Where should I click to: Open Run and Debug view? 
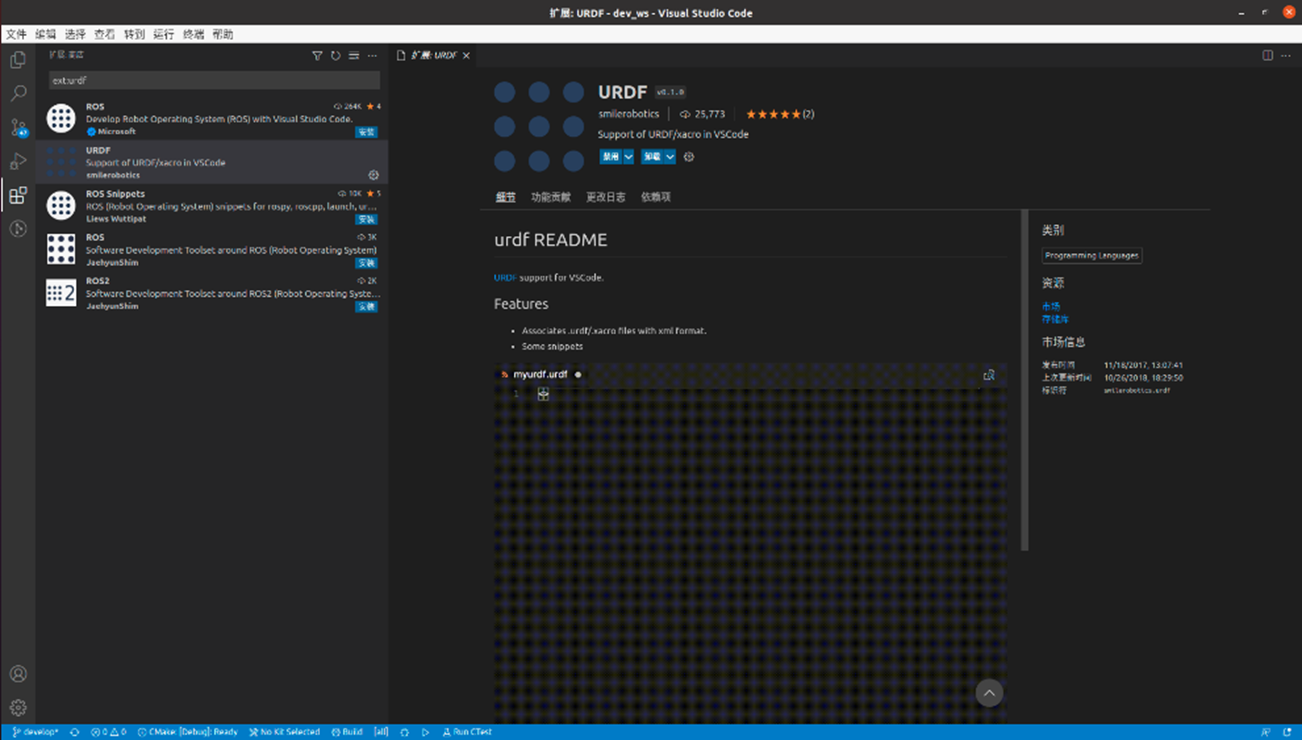click(x=18, y=161)
